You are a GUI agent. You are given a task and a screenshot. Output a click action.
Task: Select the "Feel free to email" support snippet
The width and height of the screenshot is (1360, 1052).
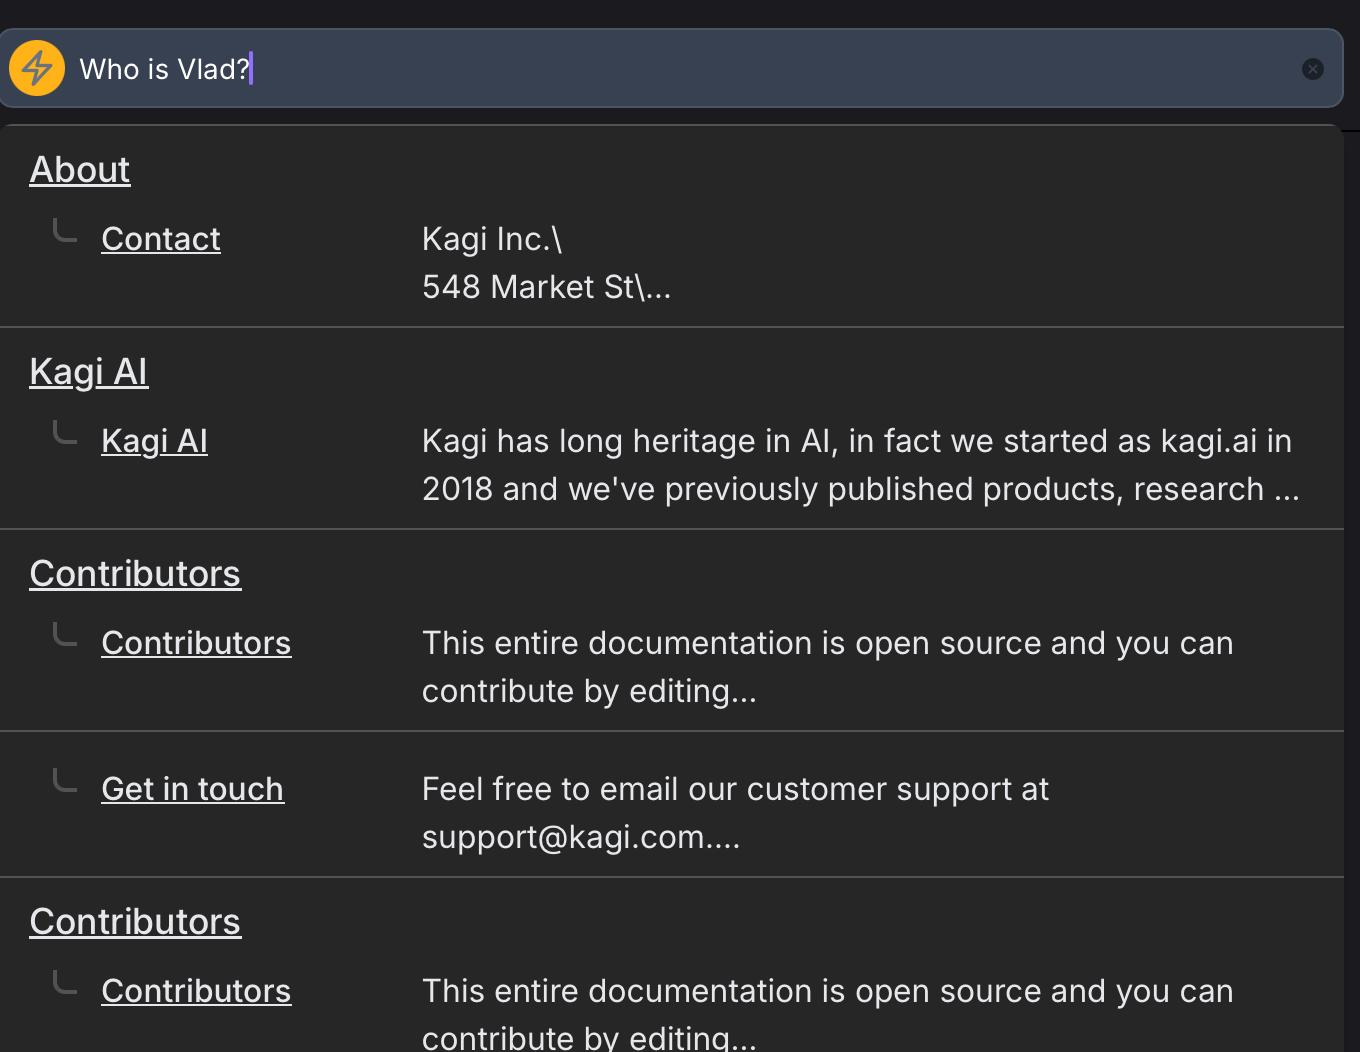coord(735,813)
